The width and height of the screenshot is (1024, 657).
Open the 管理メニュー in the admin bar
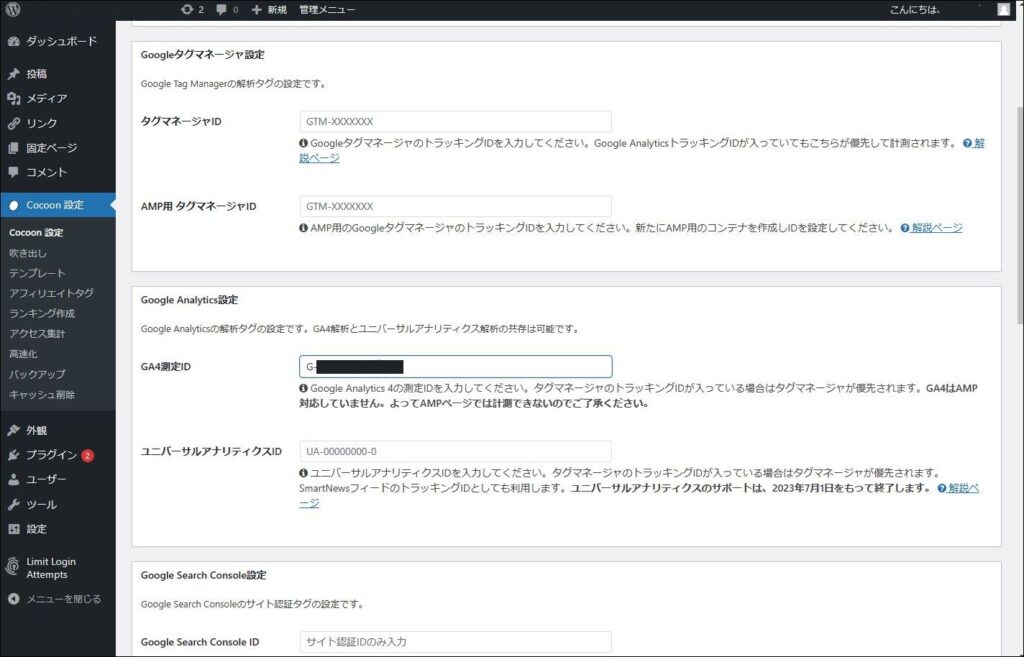click(x=327, y=9)
